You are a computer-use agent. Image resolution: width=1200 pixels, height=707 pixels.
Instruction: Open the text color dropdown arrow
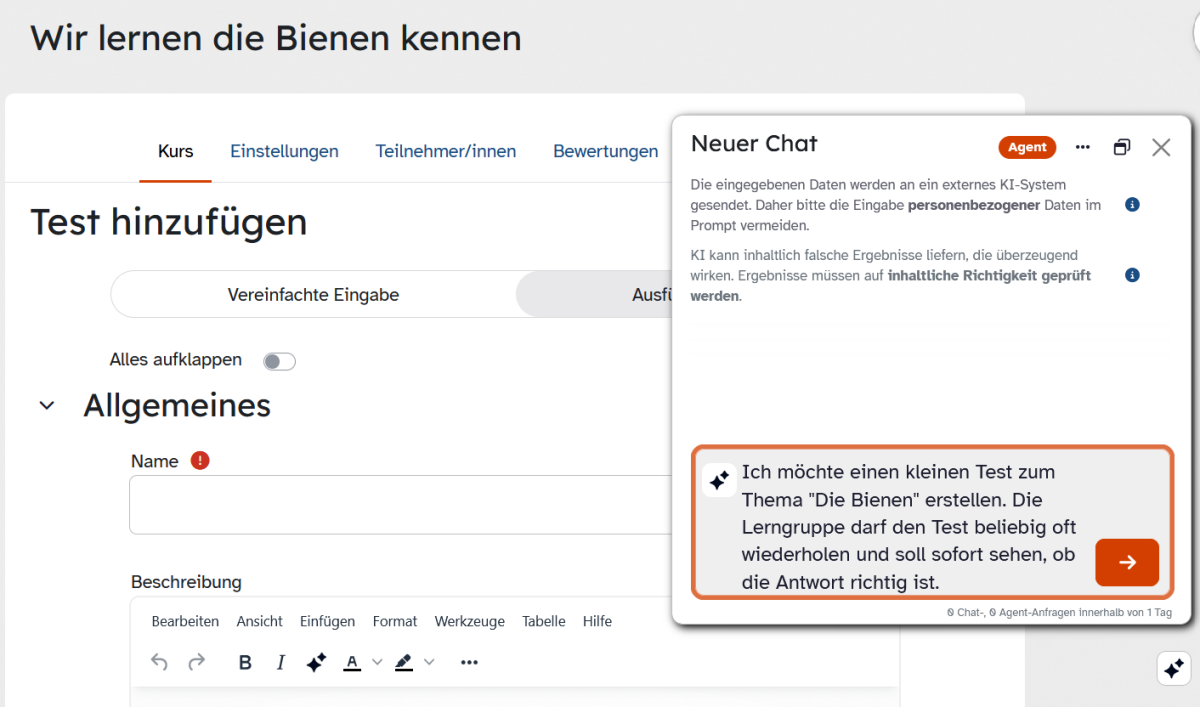coord(377,662)
